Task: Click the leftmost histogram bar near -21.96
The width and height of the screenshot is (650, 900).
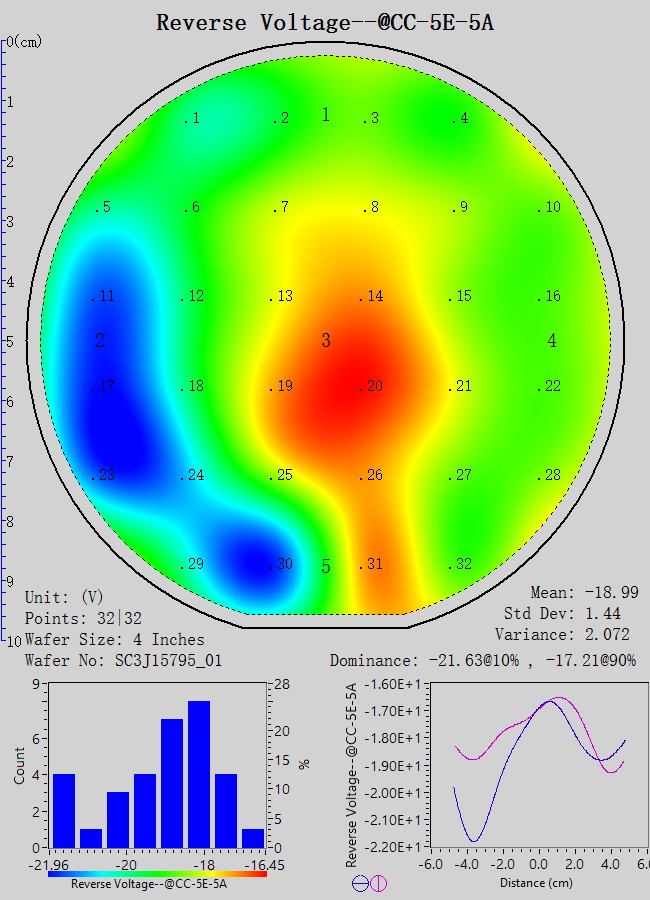Action: coord(63,810)
